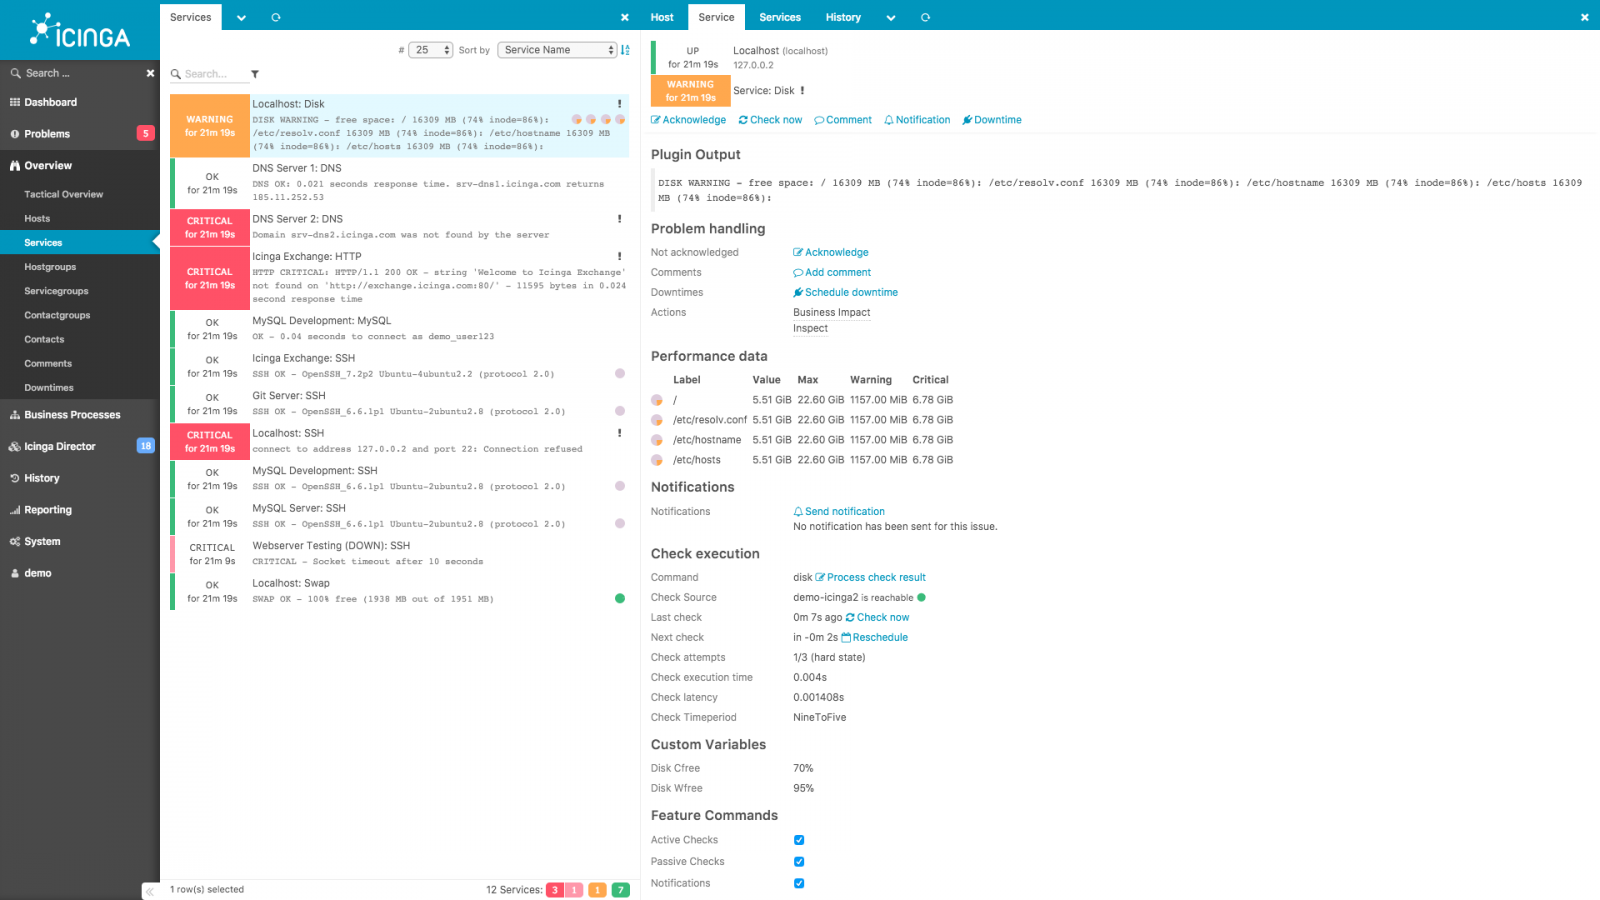This screenshot has height=900, width=1600.
Task: Open the filter funnel icon in Services list
Action: coord(255,74)
